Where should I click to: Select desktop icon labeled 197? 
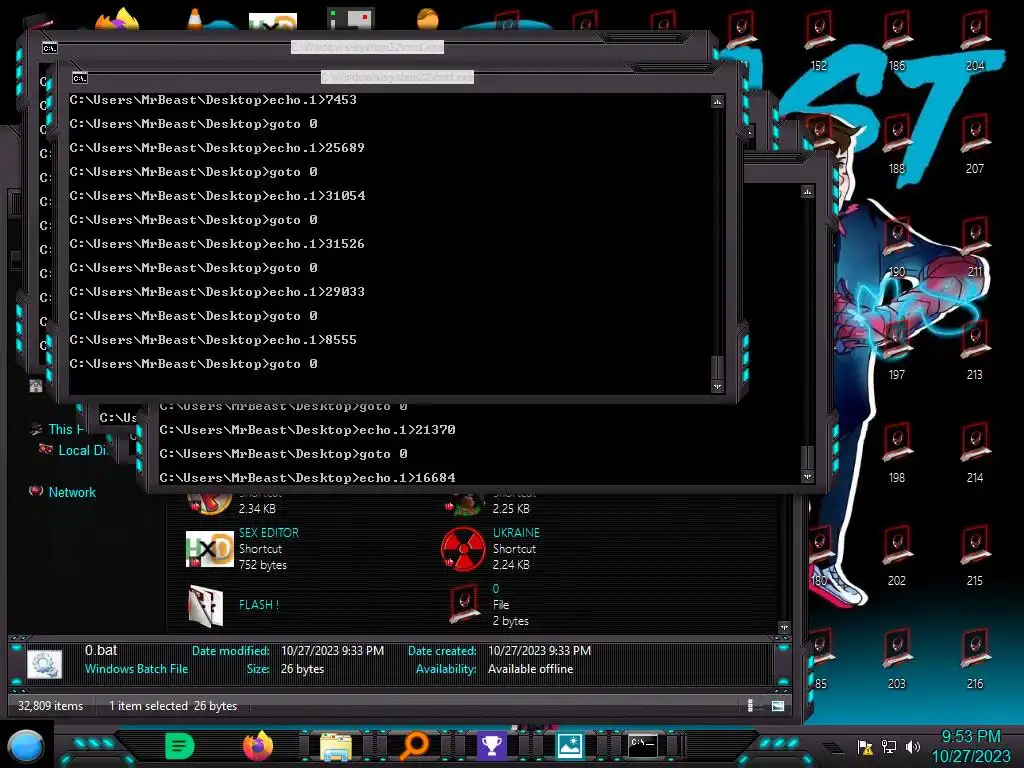(897, 349)
